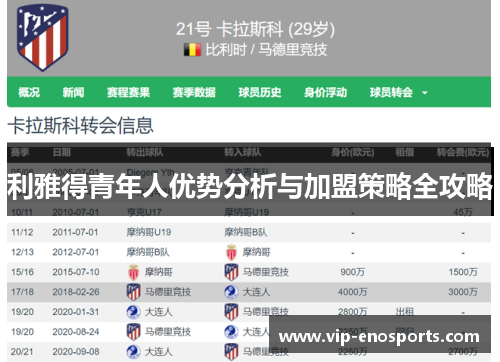Click the 1500万 transfer fee cell
The image size is (500, 362).
pyautogui.click(x=463, y=272)
